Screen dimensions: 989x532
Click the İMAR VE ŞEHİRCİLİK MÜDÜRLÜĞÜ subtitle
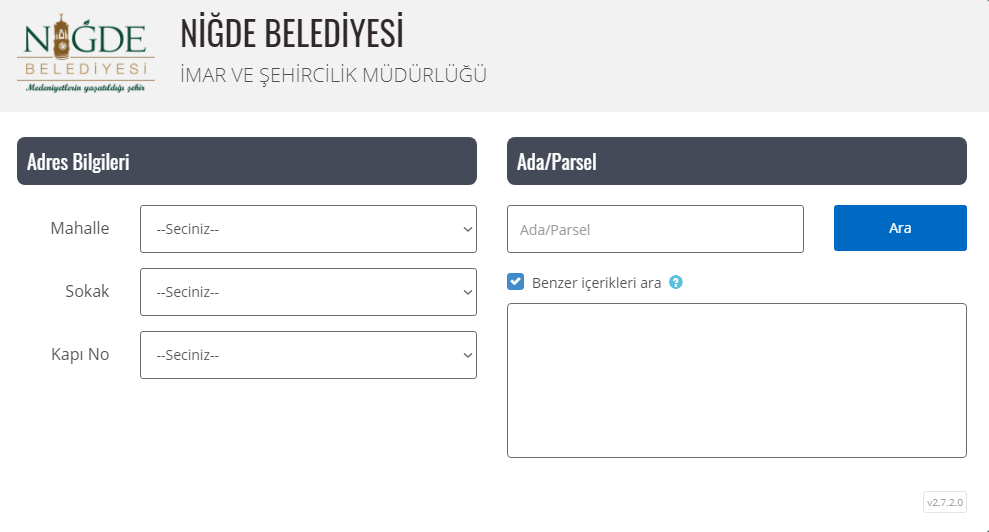tap(333, 74)
